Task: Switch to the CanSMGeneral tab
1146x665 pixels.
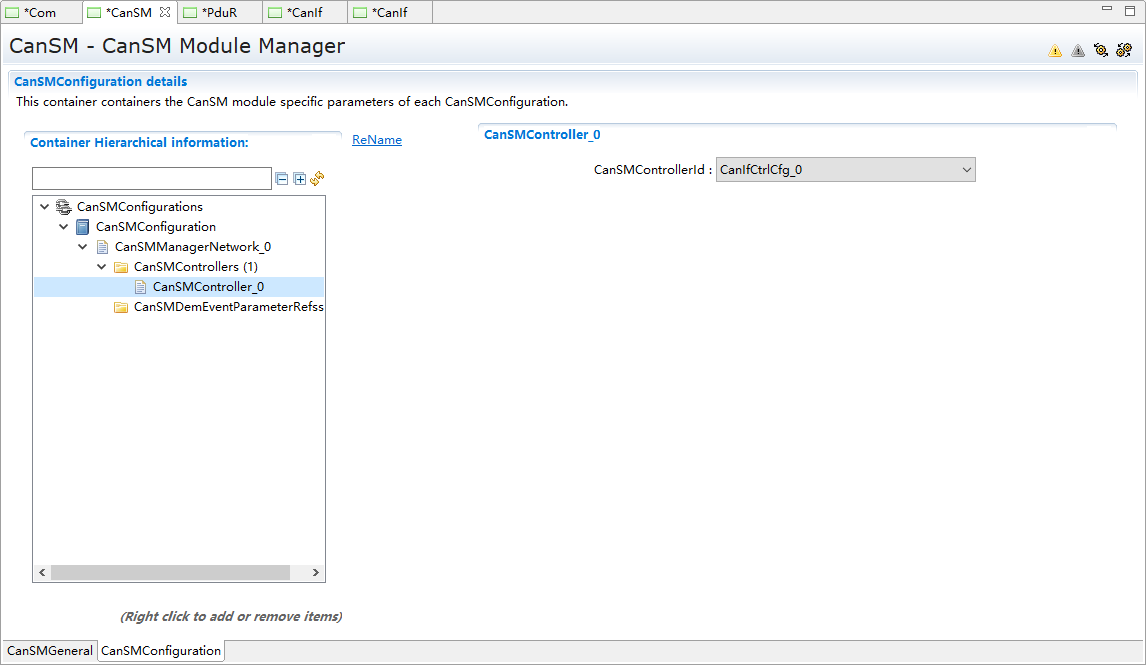Action: pos(50,651)
